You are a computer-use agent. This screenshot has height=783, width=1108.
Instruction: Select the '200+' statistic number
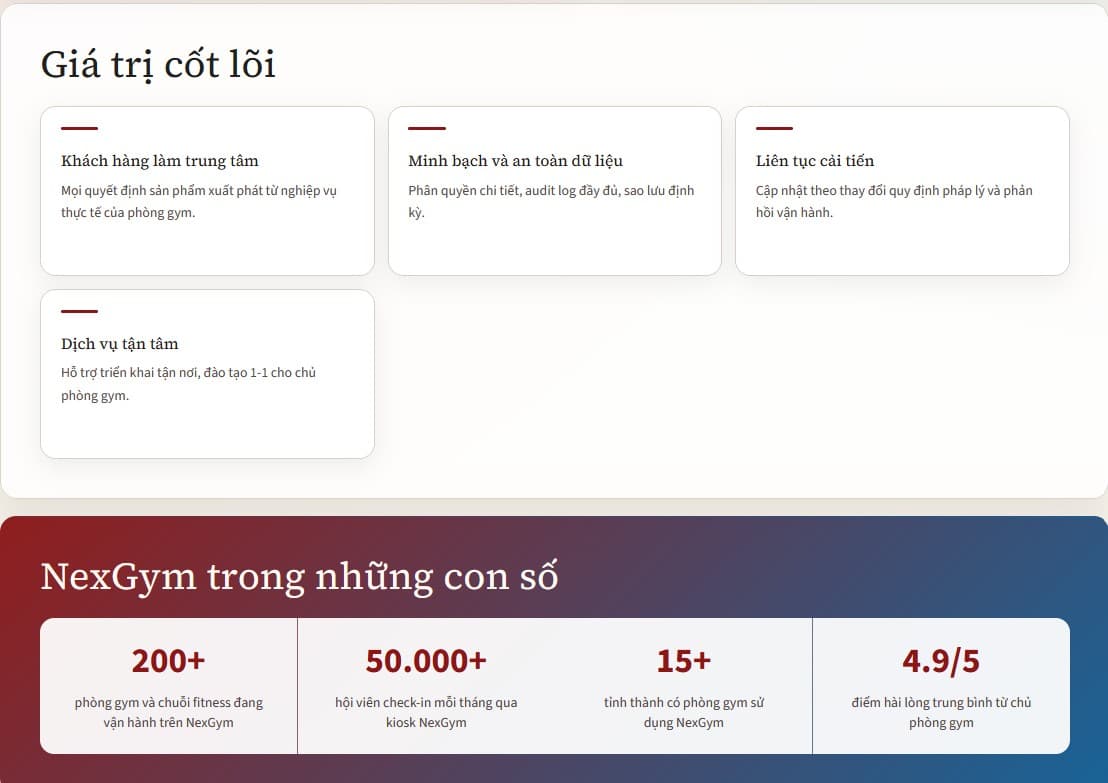[168, 661]
